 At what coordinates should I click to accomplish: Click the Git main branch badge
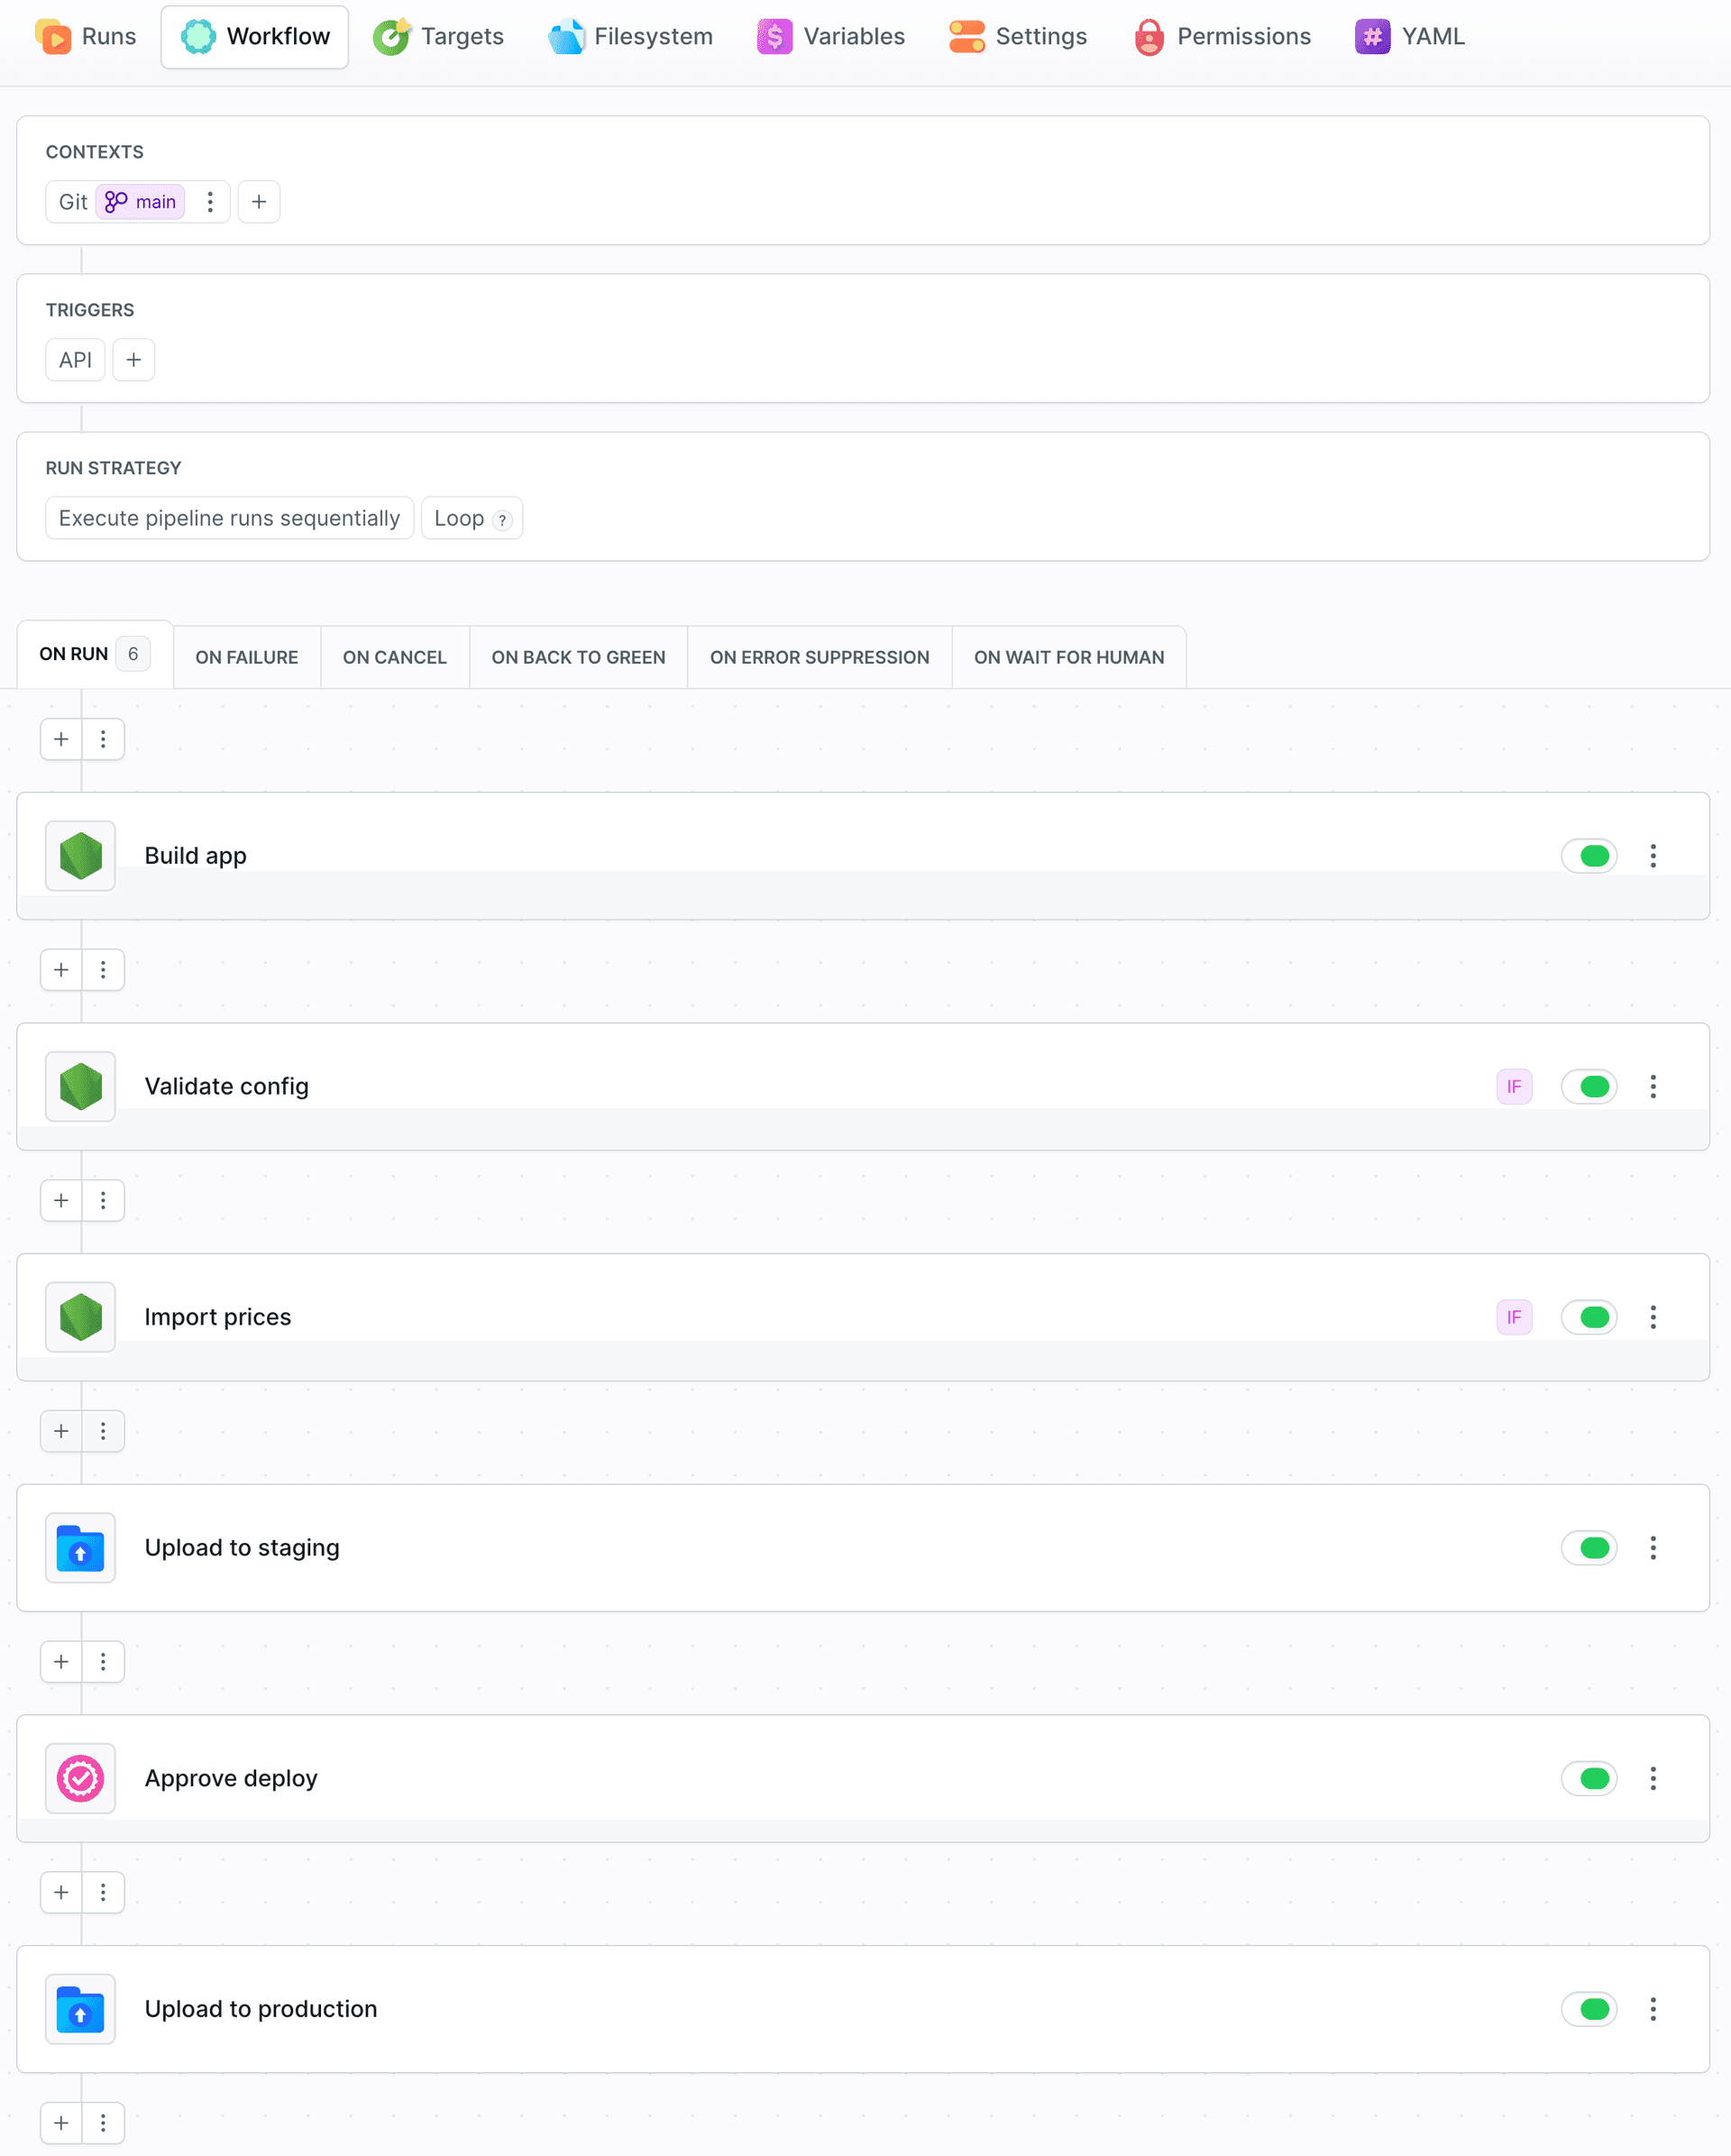pyautogui.click(x=141, y=202)
